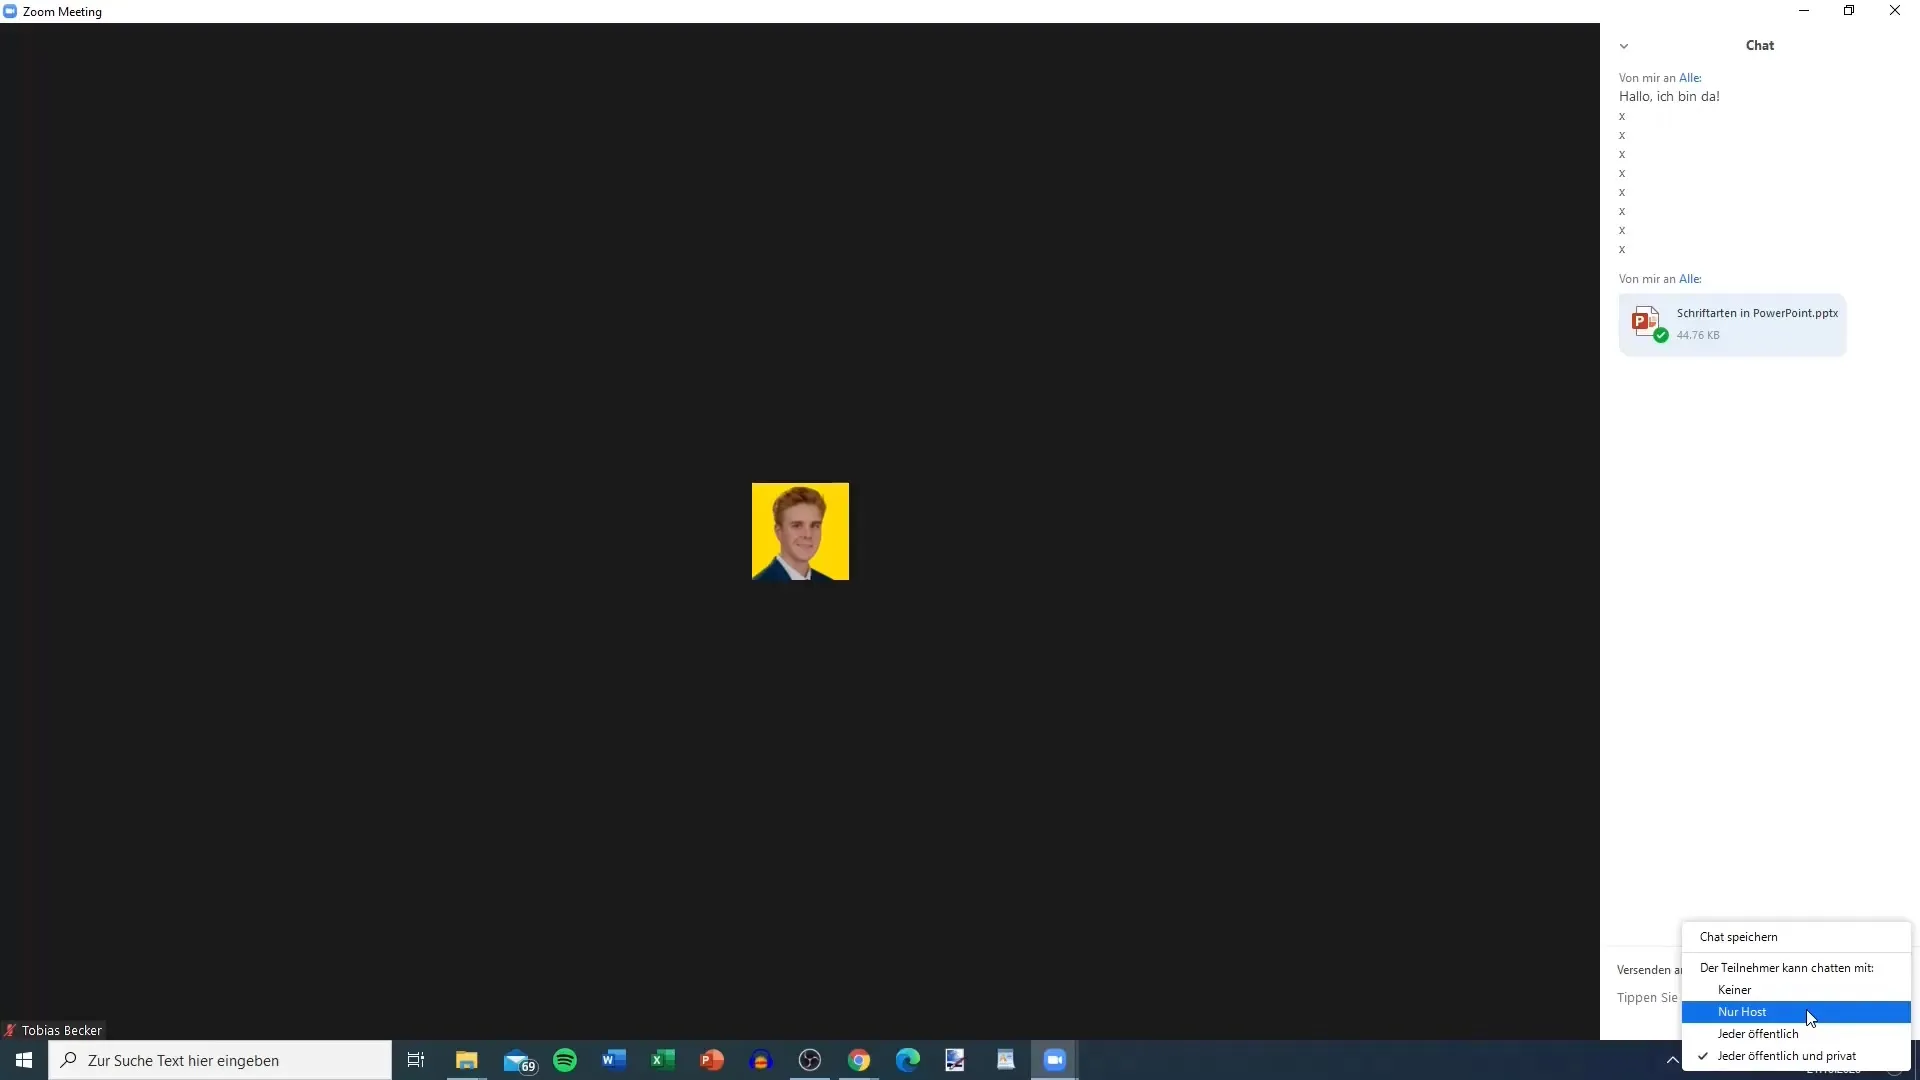Click the Schriftarten in PowerPoint.pptx file
Viewport: 1920px width, 1080px height.
(1733, 322)
